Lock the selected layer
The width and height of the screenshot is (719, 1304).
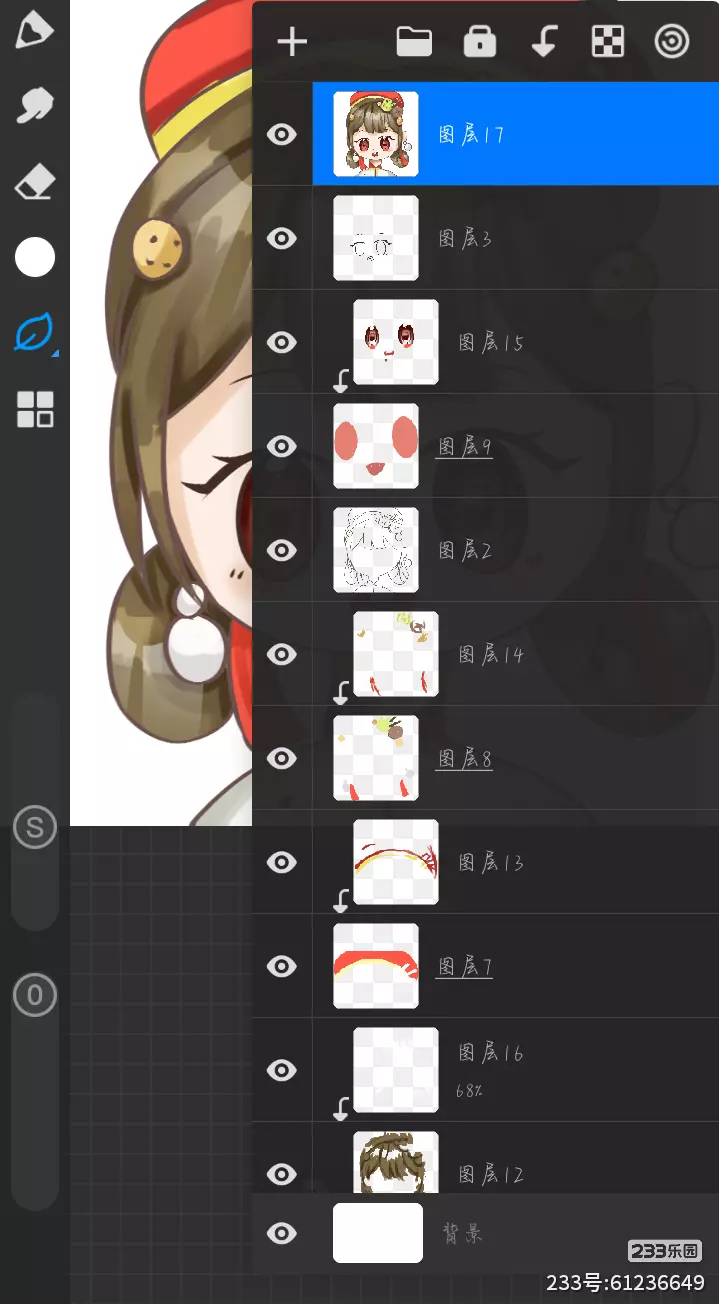pos(480,42)
